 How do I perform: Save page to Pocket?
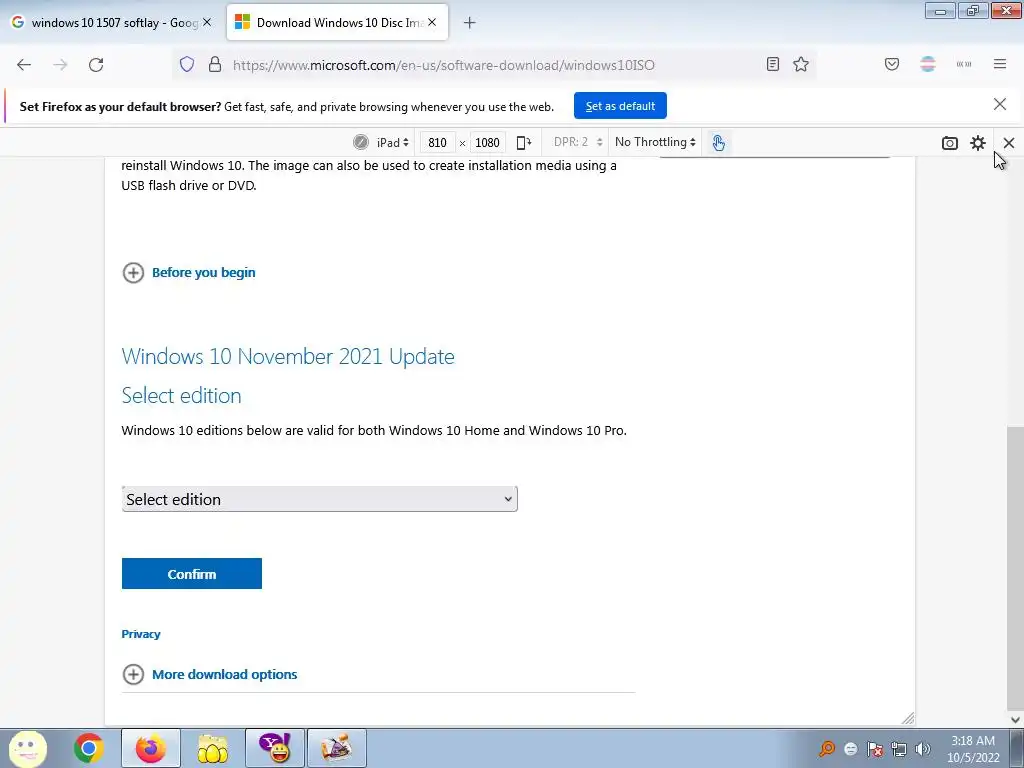pos(892,64)
